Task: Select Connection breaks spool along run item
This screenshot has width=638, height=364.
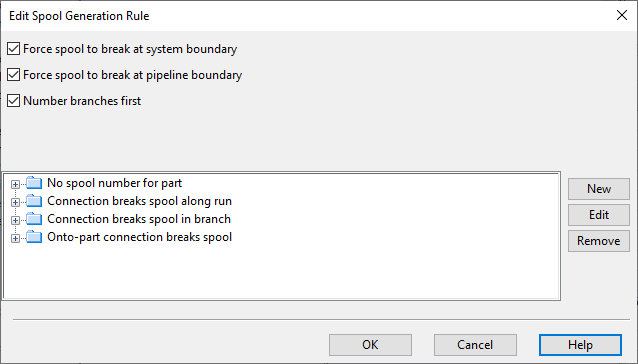Action: pos(140,201)
